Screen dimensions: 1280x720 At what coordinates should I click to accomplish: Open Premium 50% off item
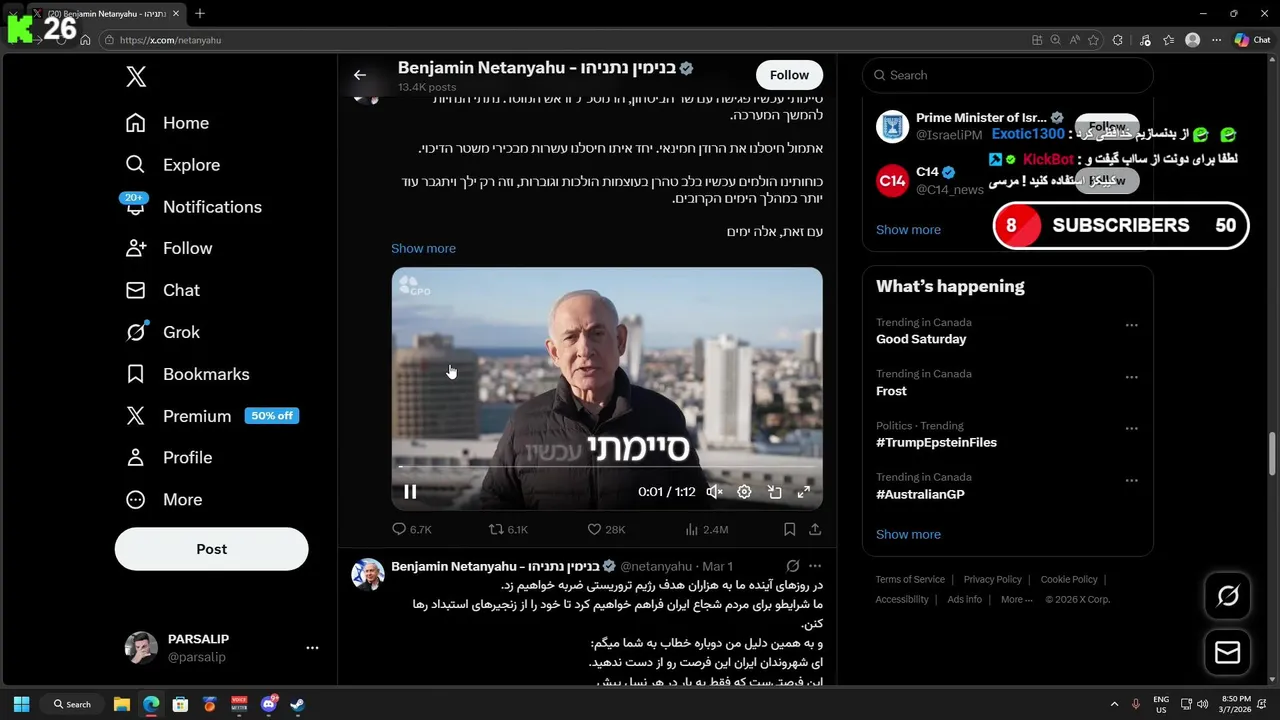tap(211, 416)
